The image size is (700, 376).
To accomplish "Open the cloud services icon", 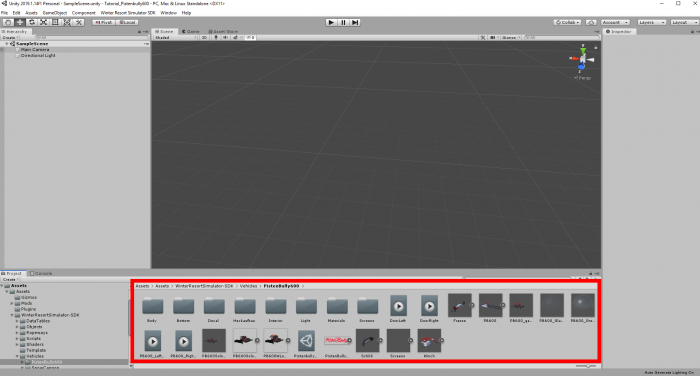I will (591, 22).
